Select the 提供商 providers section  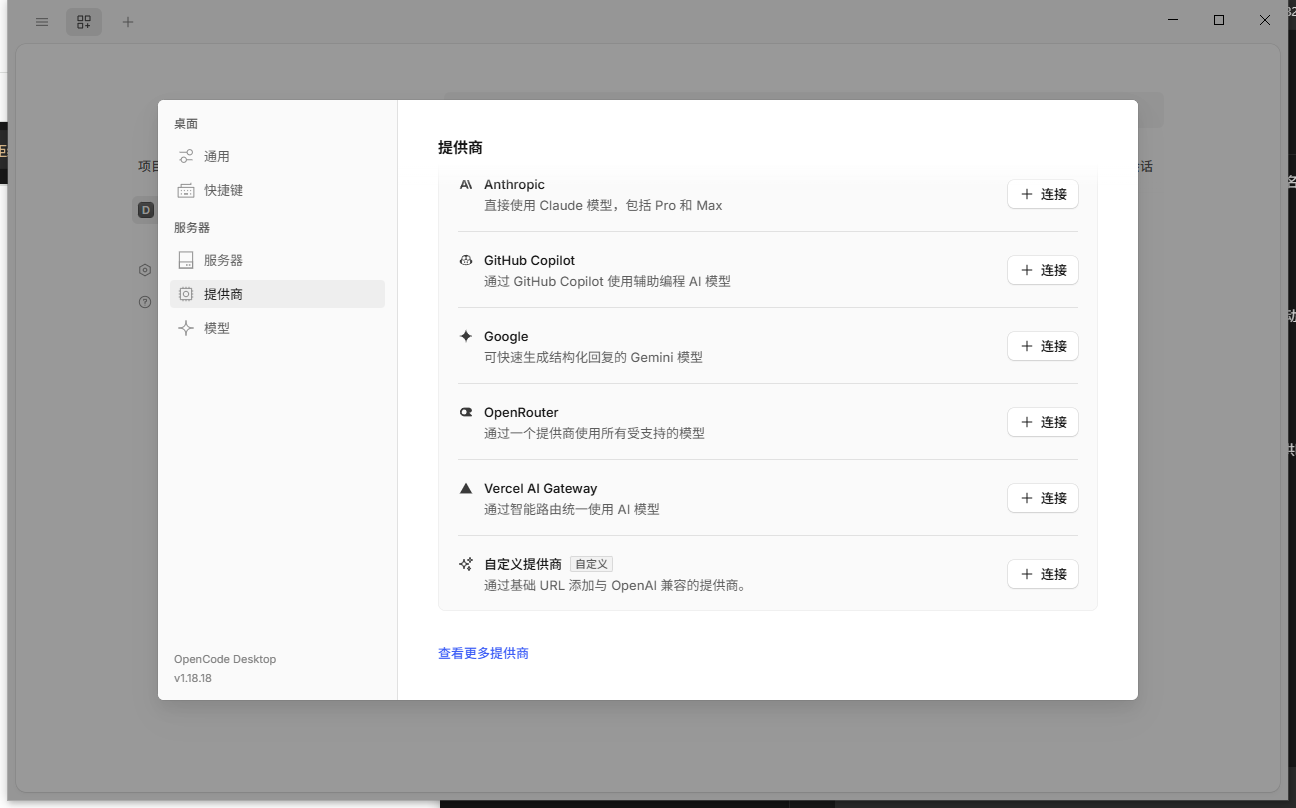(277, 294)
